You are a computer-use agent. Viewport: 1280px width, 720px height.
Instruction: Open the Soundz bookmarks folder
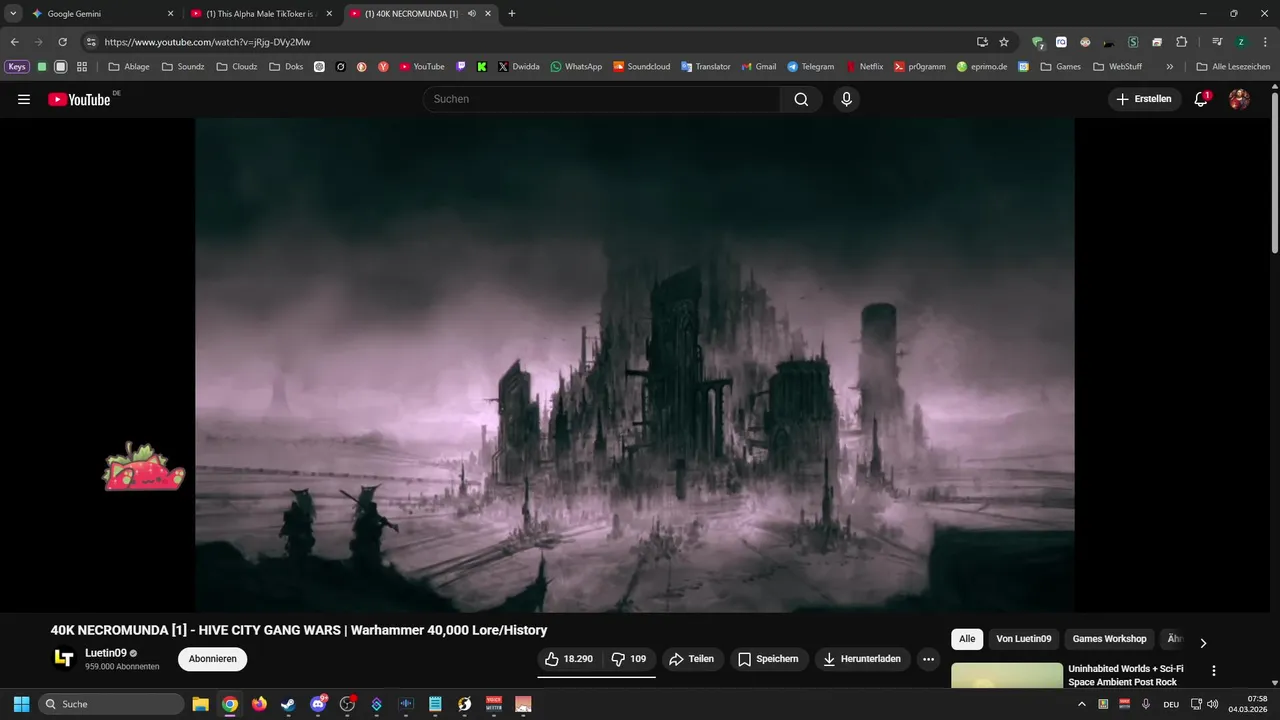pyautogui.click(x=183, y=67)
